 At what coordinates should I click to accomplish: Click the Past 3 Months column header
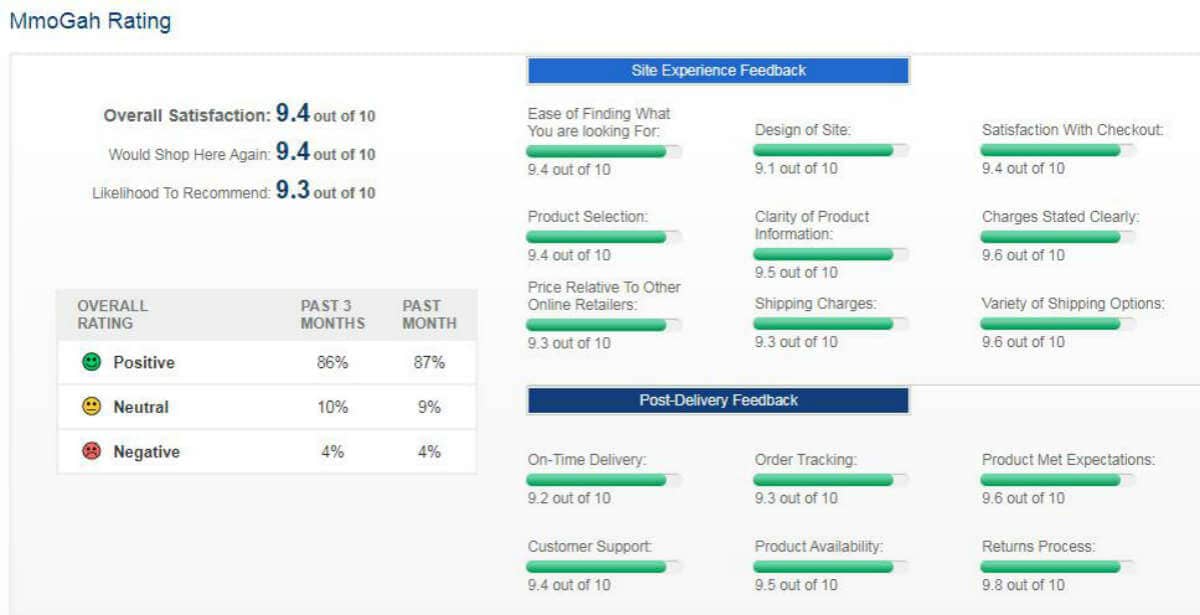point(333,314)
